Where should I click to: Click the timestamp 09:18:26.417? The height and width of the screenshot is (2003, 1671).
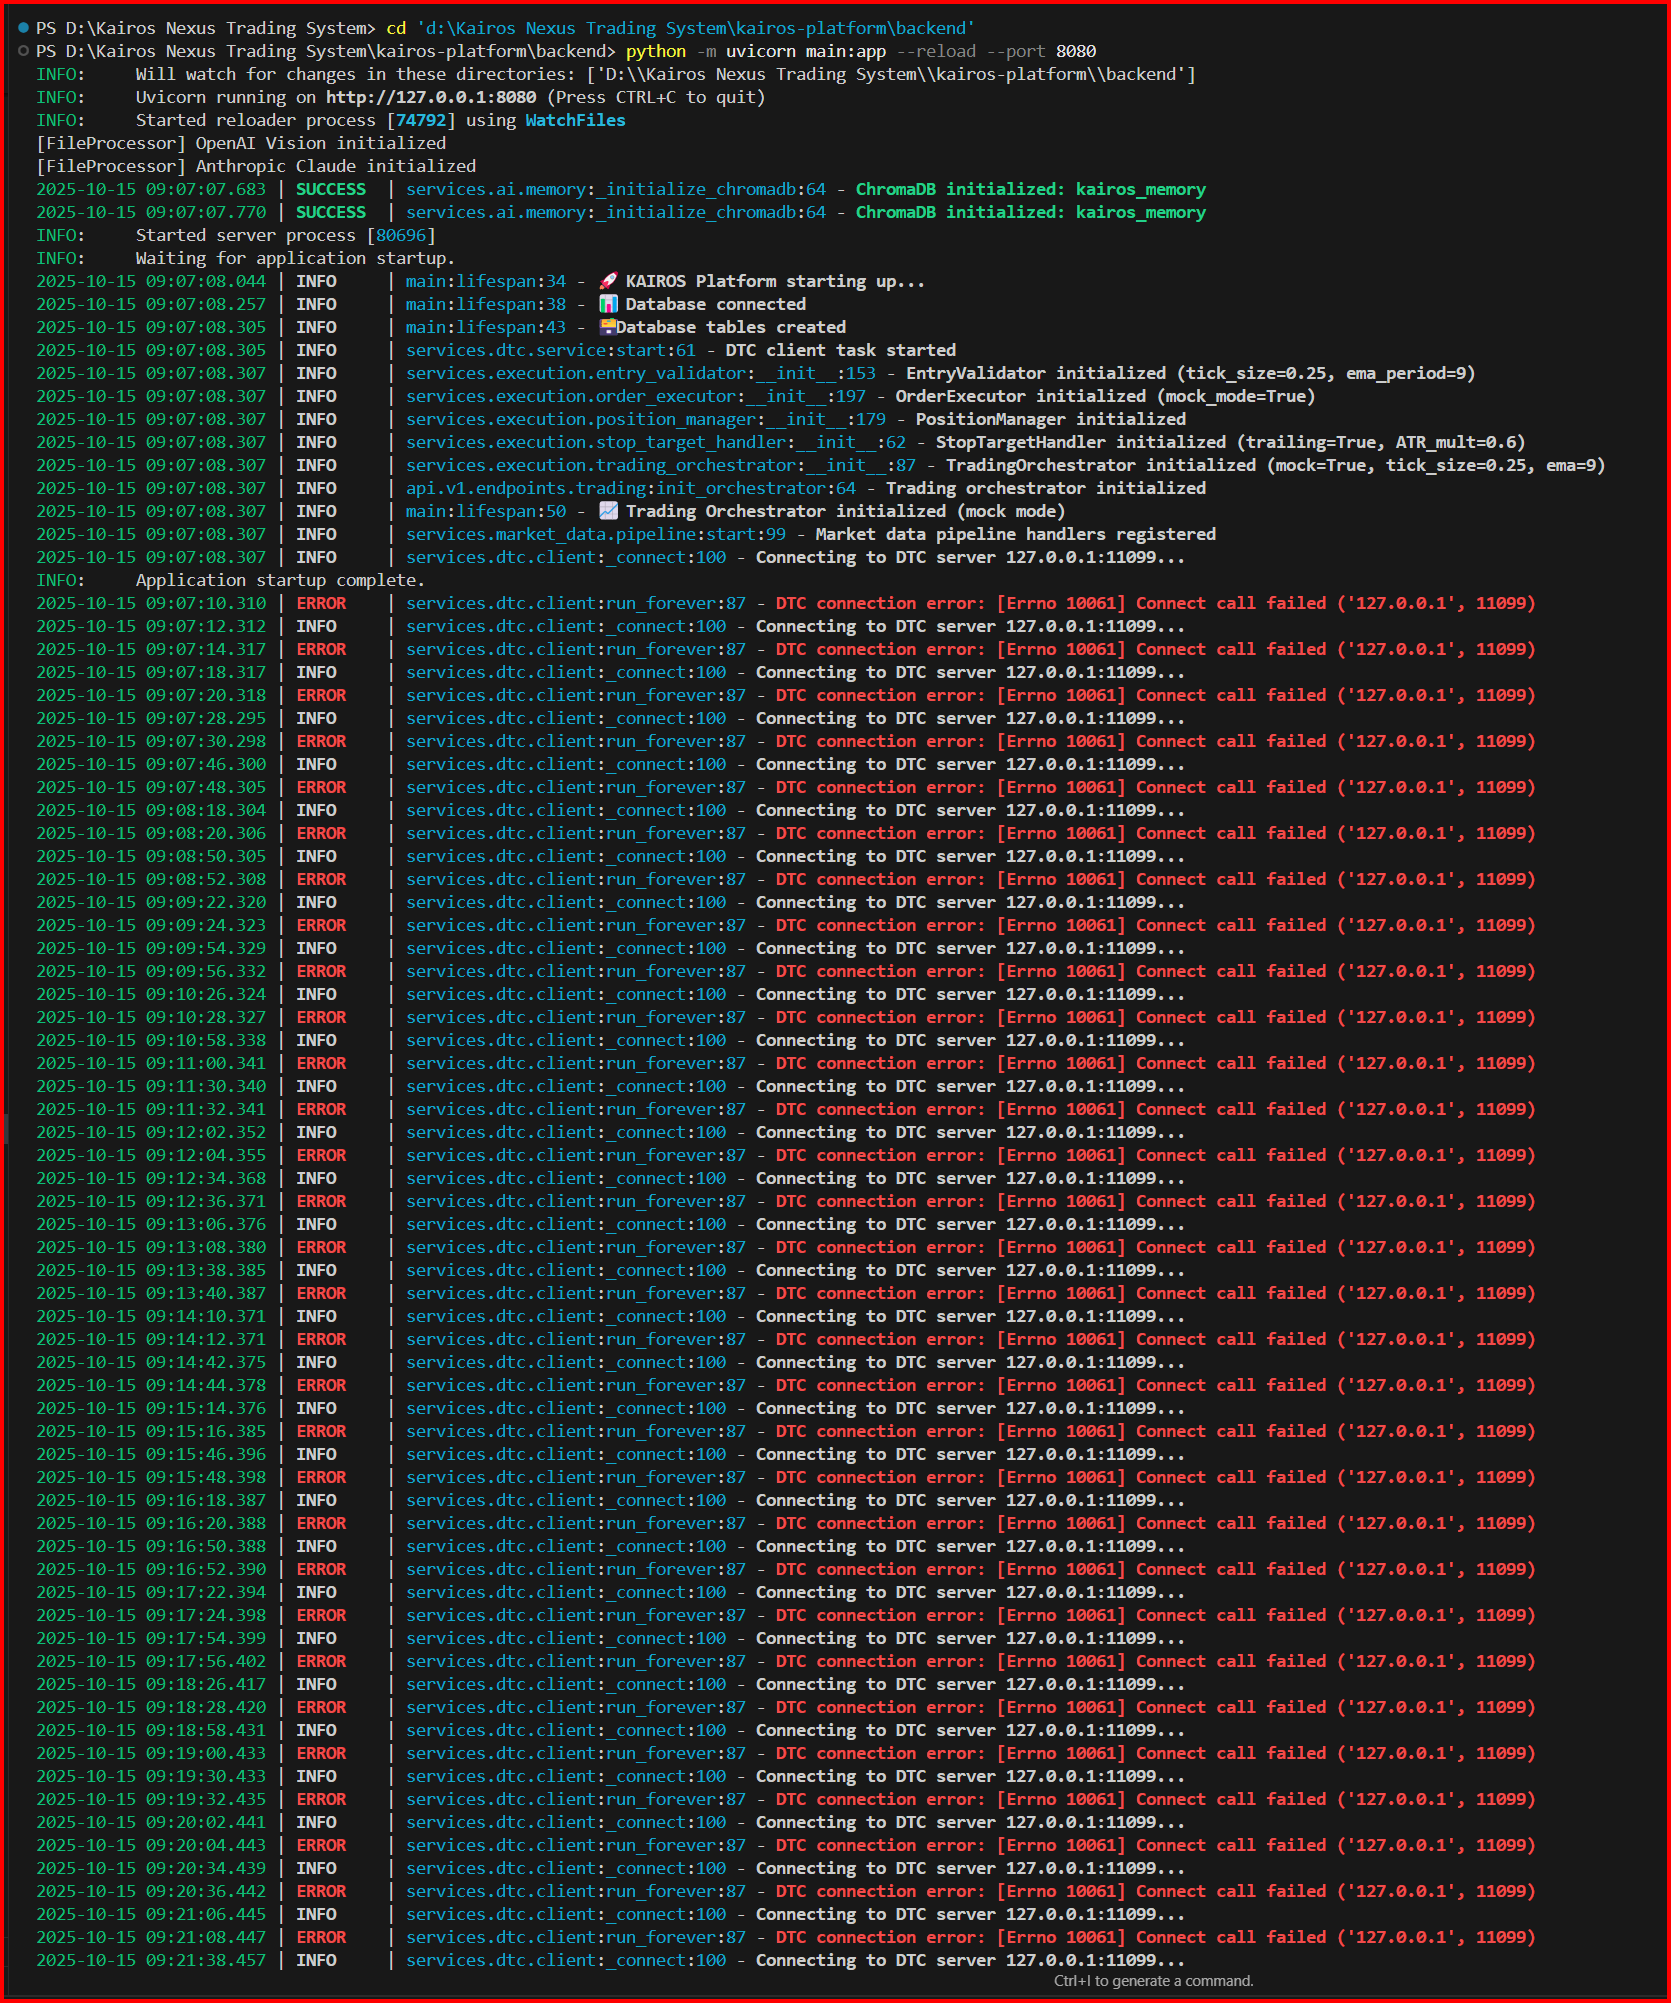[x=151, y=1684]
